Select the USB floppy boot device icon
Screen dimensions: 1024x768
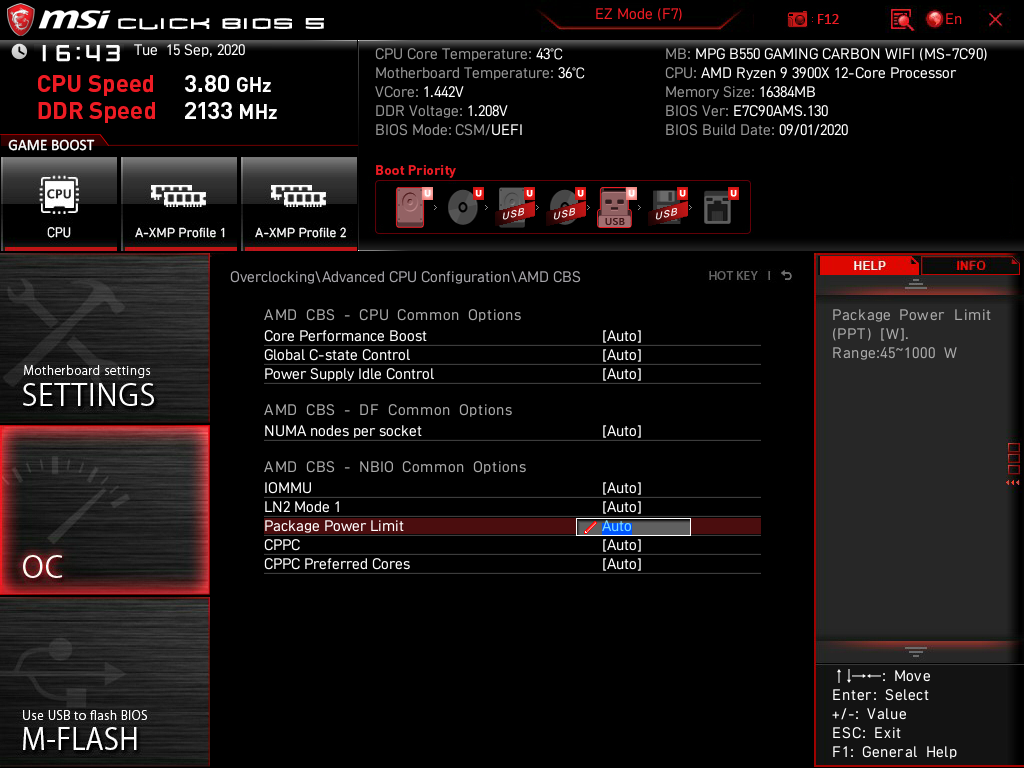point(667,207)
